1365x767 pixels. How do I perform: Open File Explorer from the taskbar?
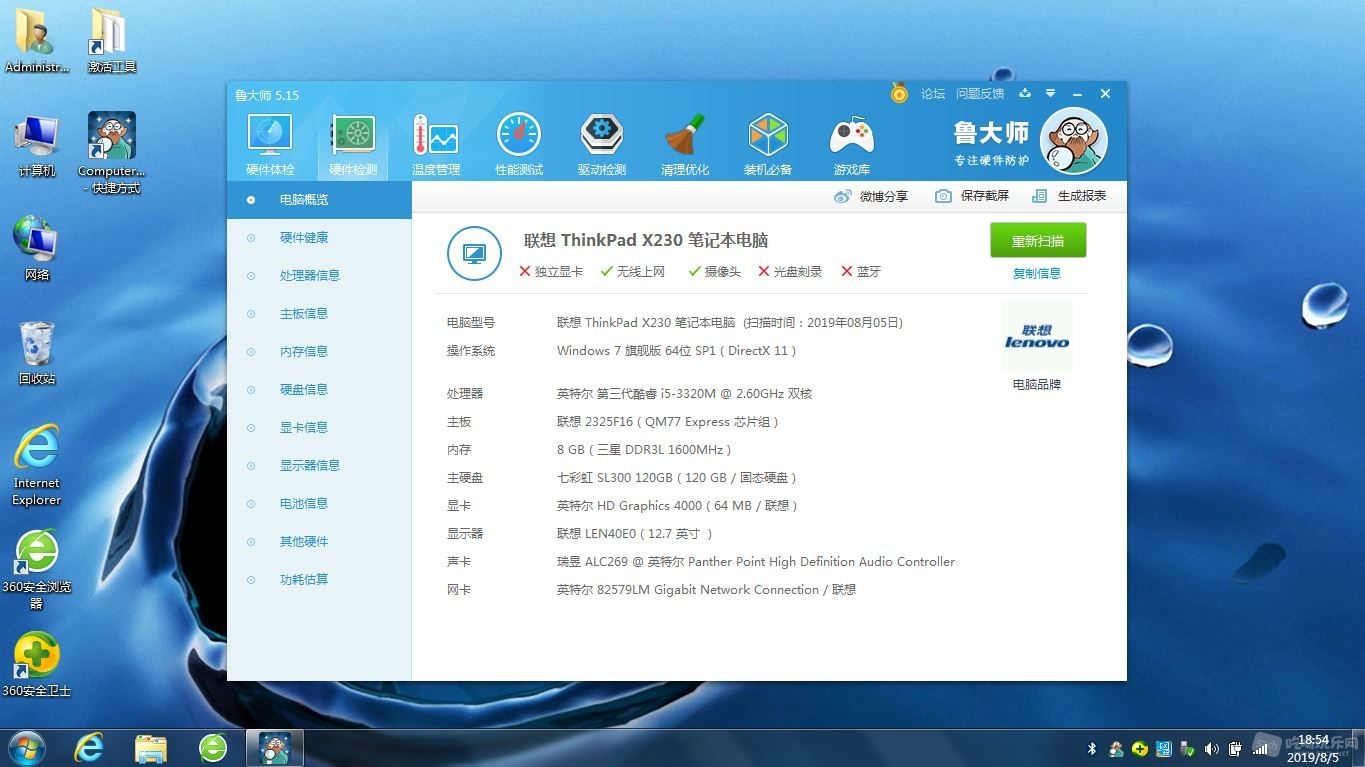(151, 747)
